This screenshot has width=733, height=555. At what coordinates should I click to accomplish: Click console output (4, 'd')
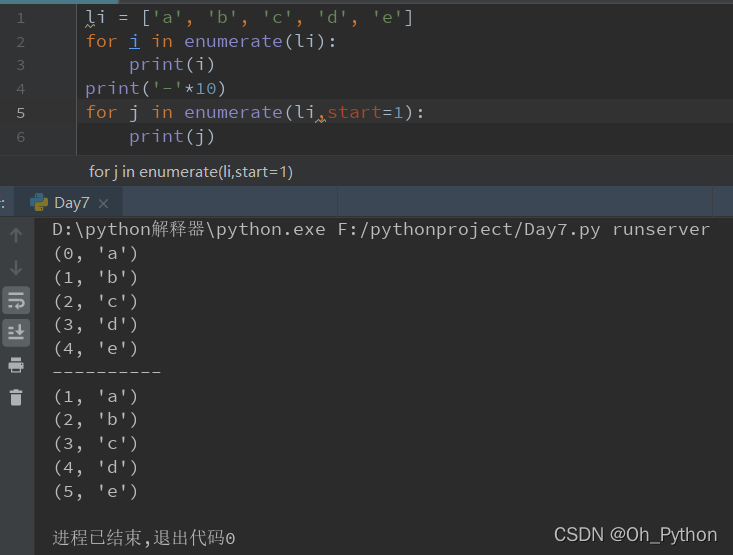pos(95,468)
